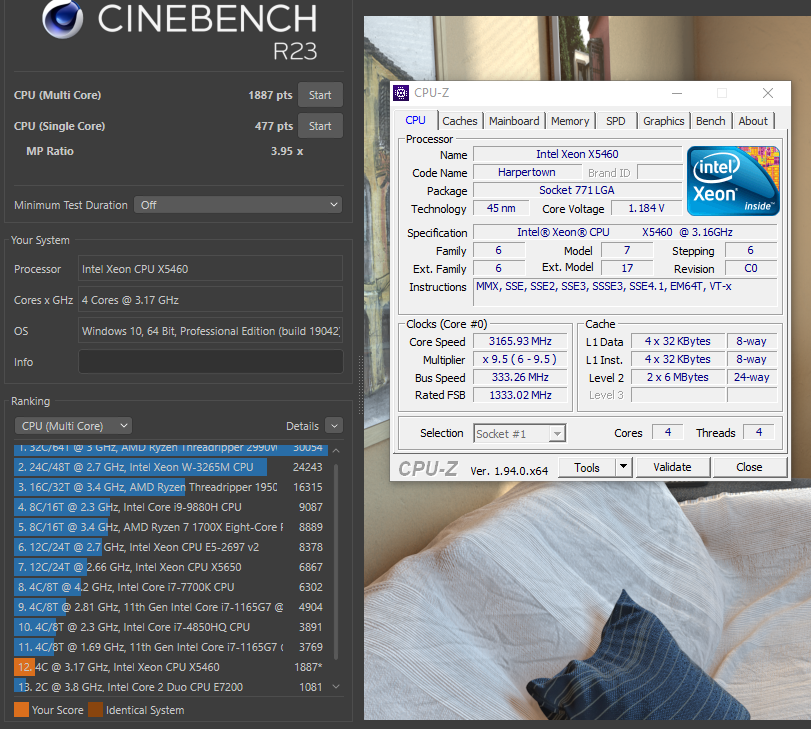811x729 pixels.
Task: Click the OS field Windows 10 text
Action: click(x=211, y=331)
